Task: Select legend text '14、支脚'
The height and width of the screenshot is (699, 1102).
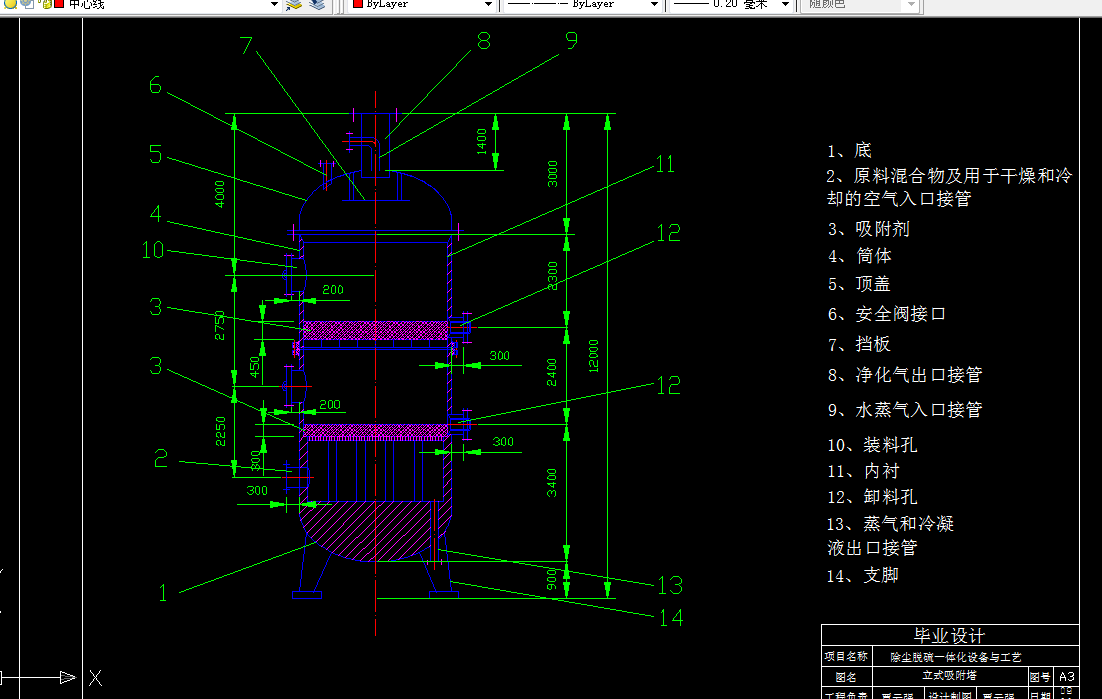Action: click(863, 576)
